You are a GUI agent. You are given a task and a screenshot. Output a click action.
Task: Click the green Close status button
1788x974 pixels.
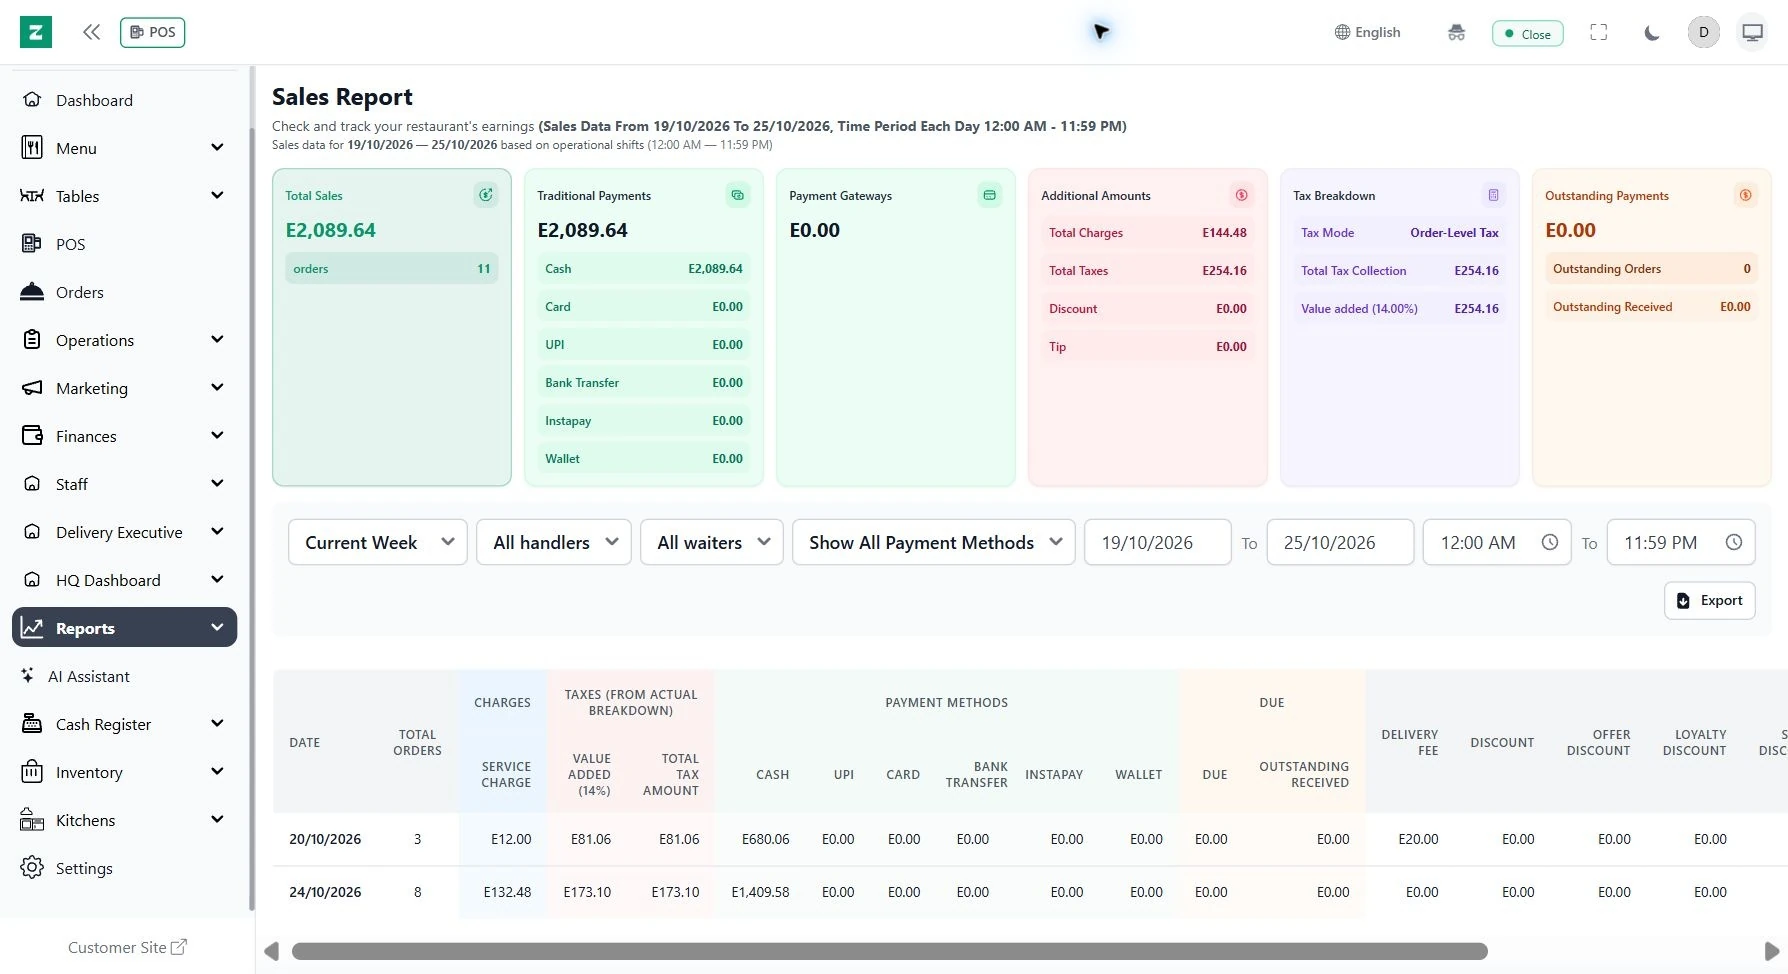(x=1527, y=33)
